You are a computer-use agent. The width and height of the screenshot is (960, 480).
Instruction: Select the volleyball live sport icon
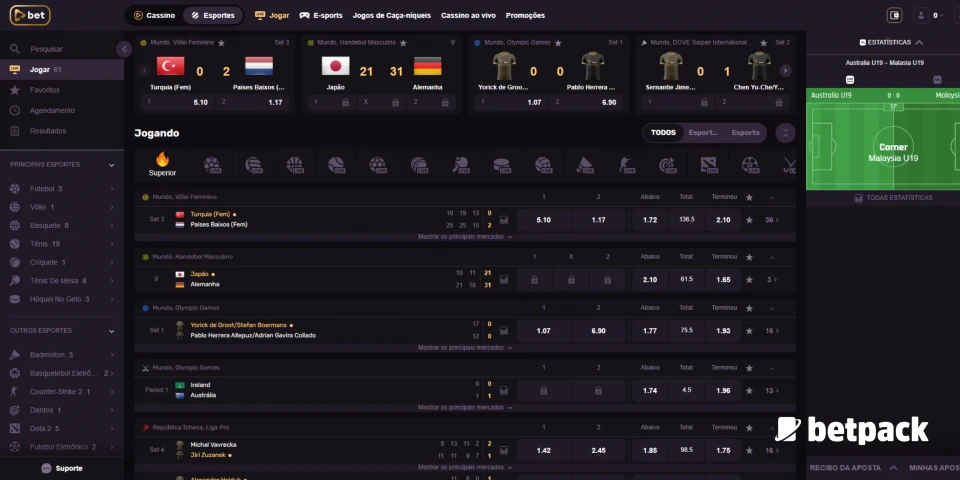253,165
